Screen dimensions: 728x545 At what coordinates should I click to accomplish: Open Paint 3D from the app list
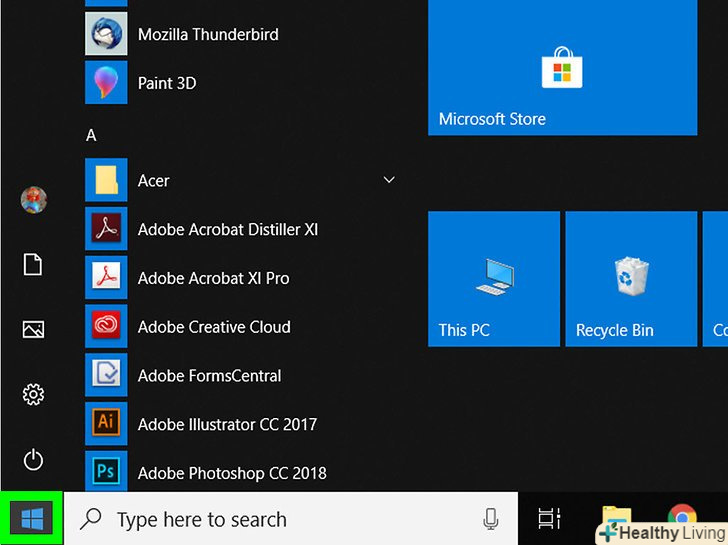tap(166, 83)
